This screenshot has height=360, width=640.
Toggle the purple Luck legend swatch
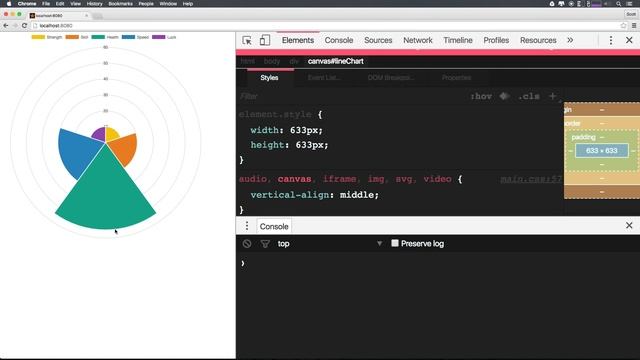pos(158,37)
